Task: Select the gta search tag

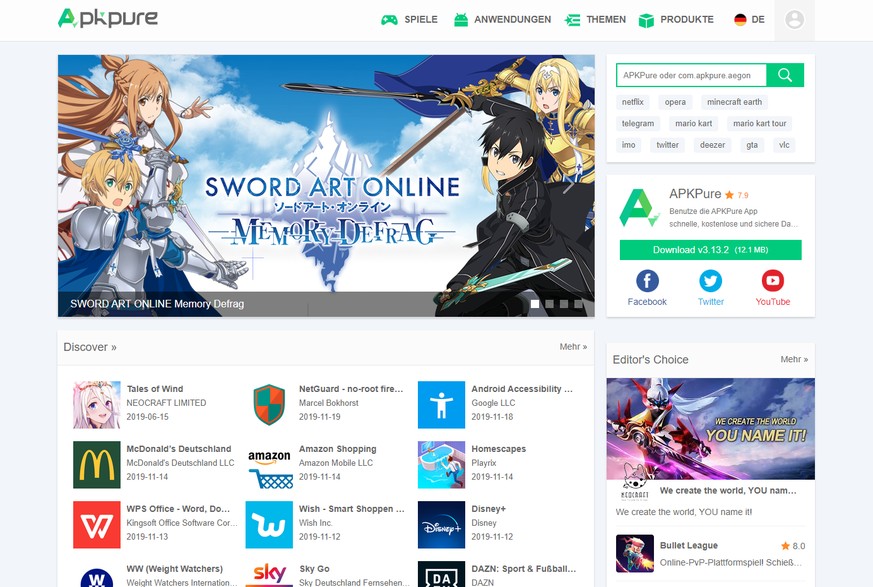Action: coord(752,145)
